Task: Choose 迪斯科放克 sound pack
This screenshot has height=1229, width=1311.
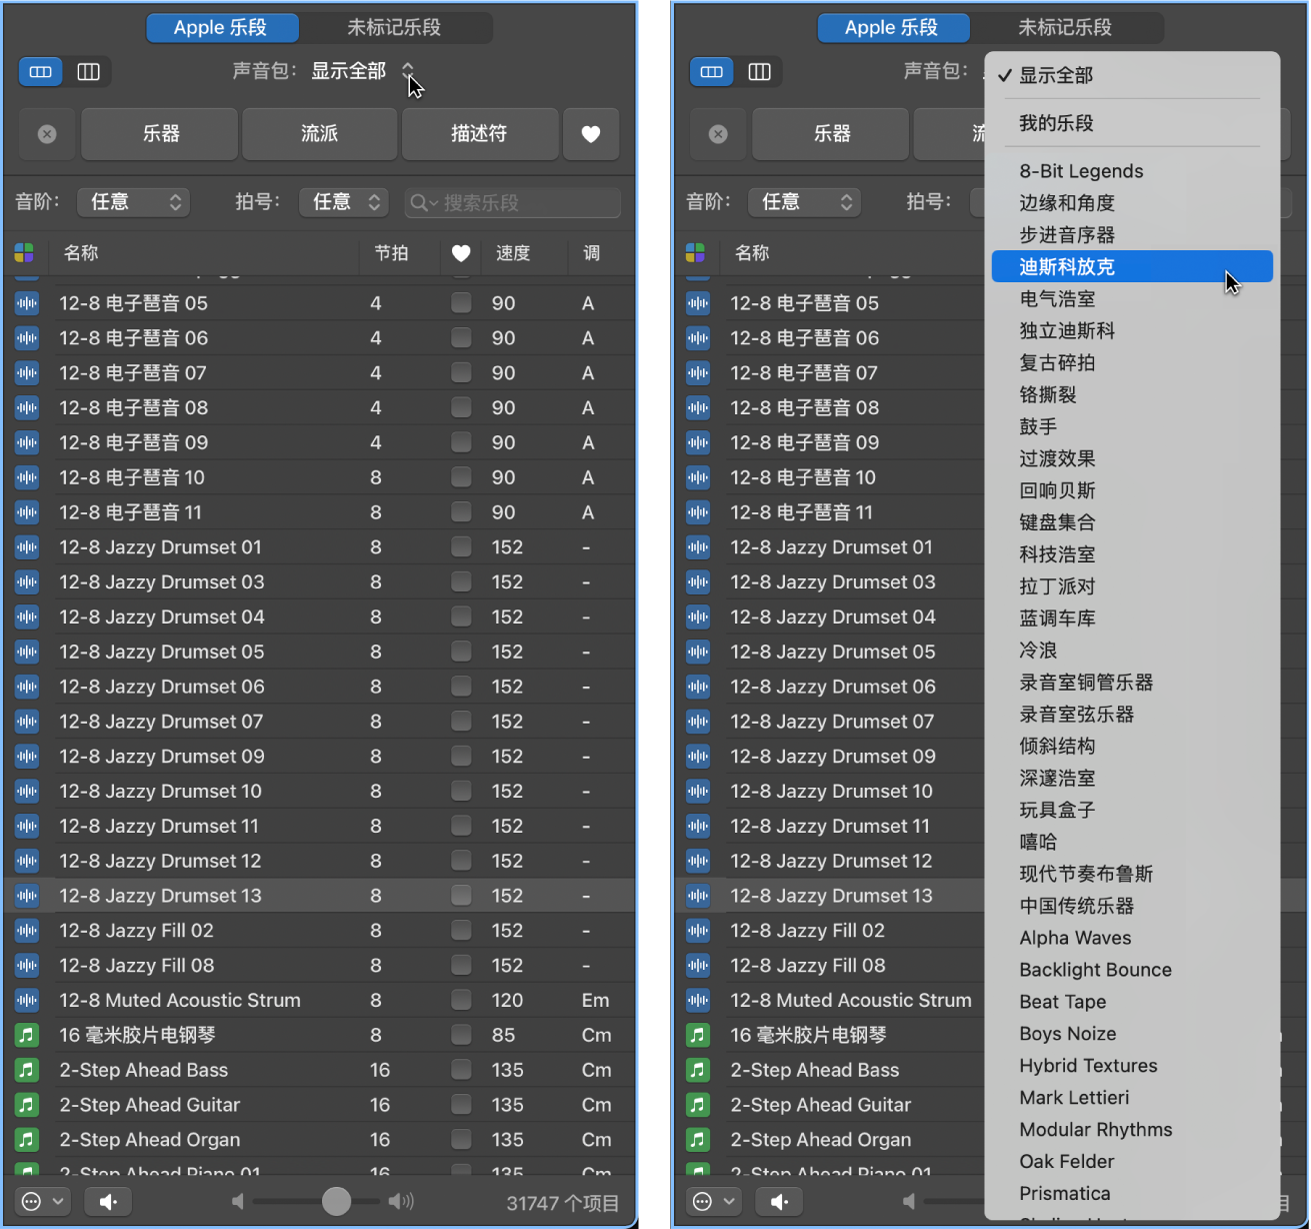Action: (x=1132, y=266)
